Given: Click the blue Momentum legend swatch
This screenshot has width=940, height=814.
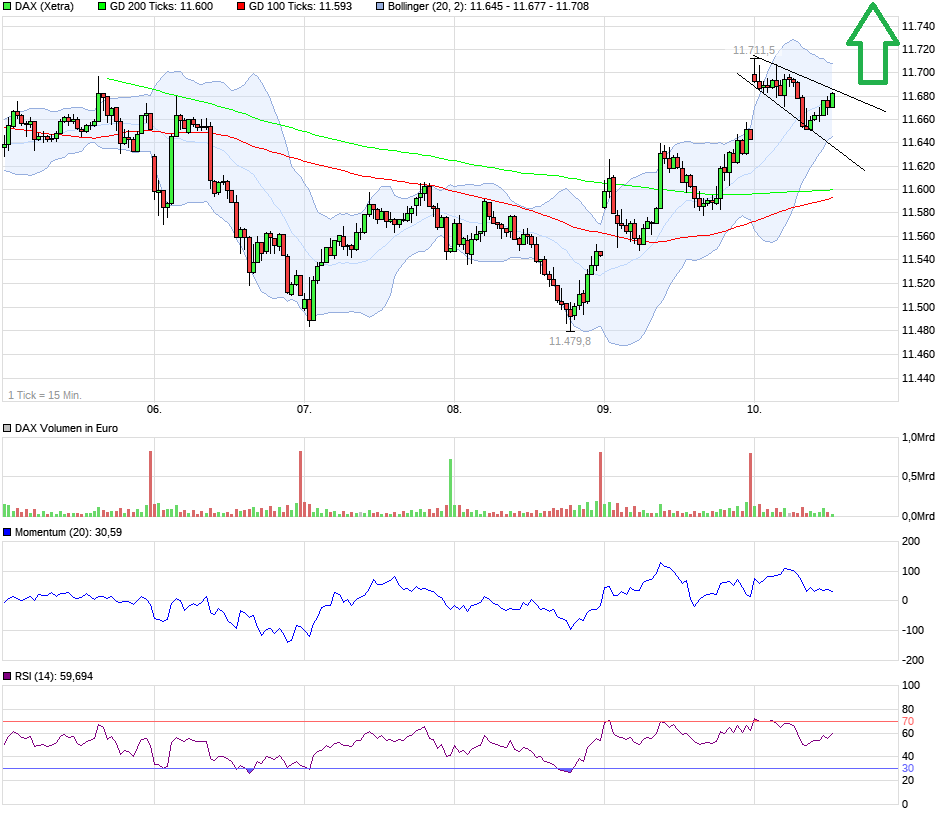Looking at the screenshot, I should pos(7,532).
